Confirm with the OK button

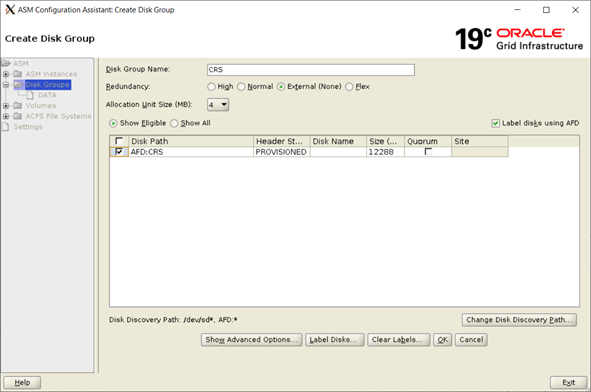click(442, 340)
